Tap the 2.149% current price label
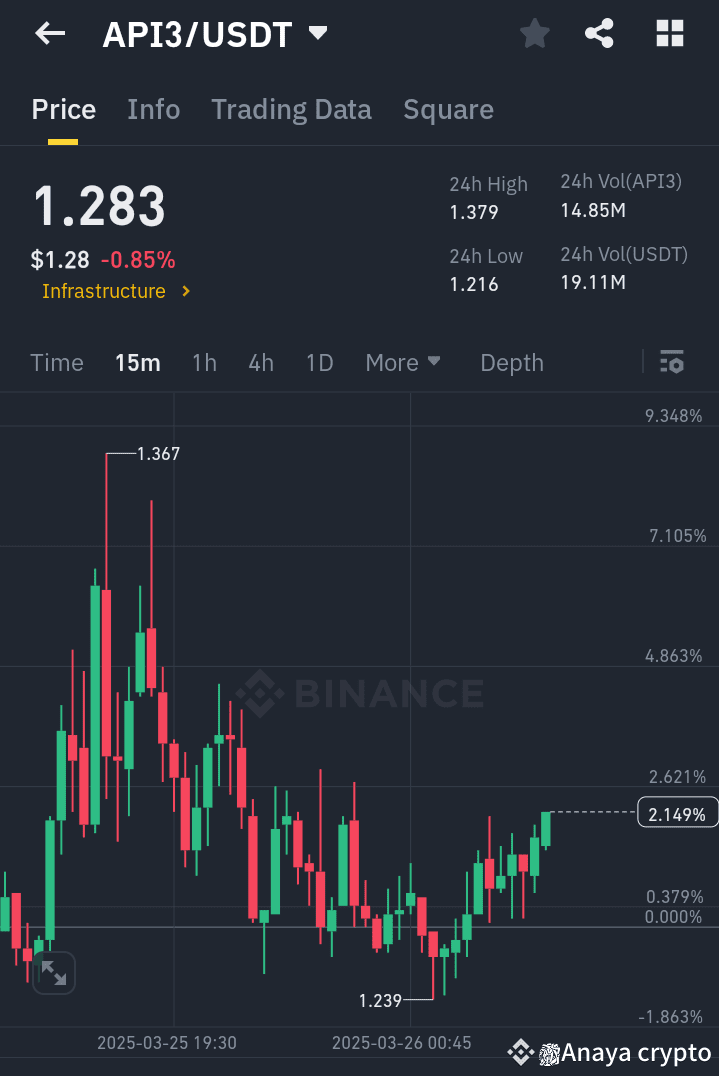The height and width of the screenshot is (1076, 719). pos(676,813)
